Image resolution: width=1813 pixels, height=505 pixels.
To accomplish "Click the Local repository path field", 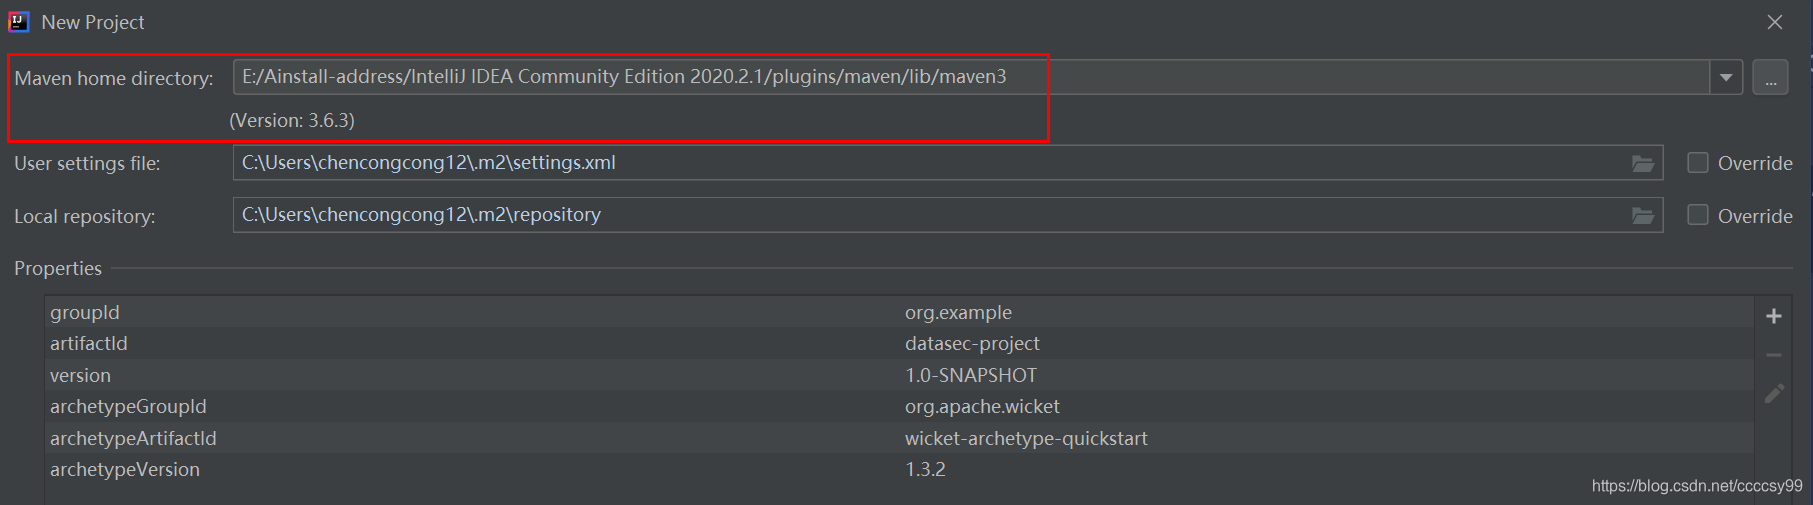I will point(947,215).
